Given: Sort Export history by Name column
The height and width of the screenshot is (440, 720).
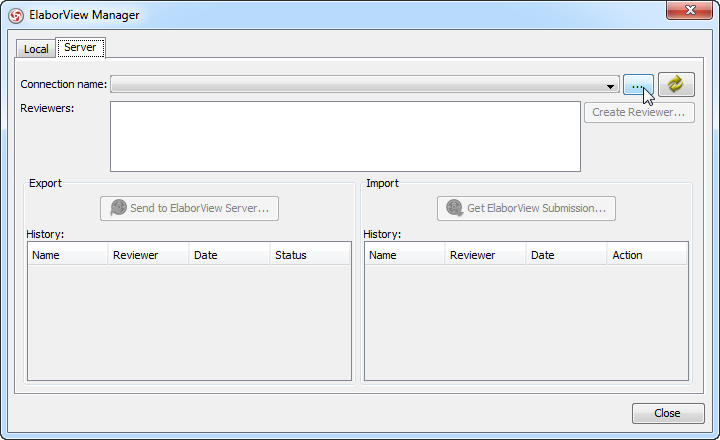Looking at the screenshot, I should pos(68,255).
